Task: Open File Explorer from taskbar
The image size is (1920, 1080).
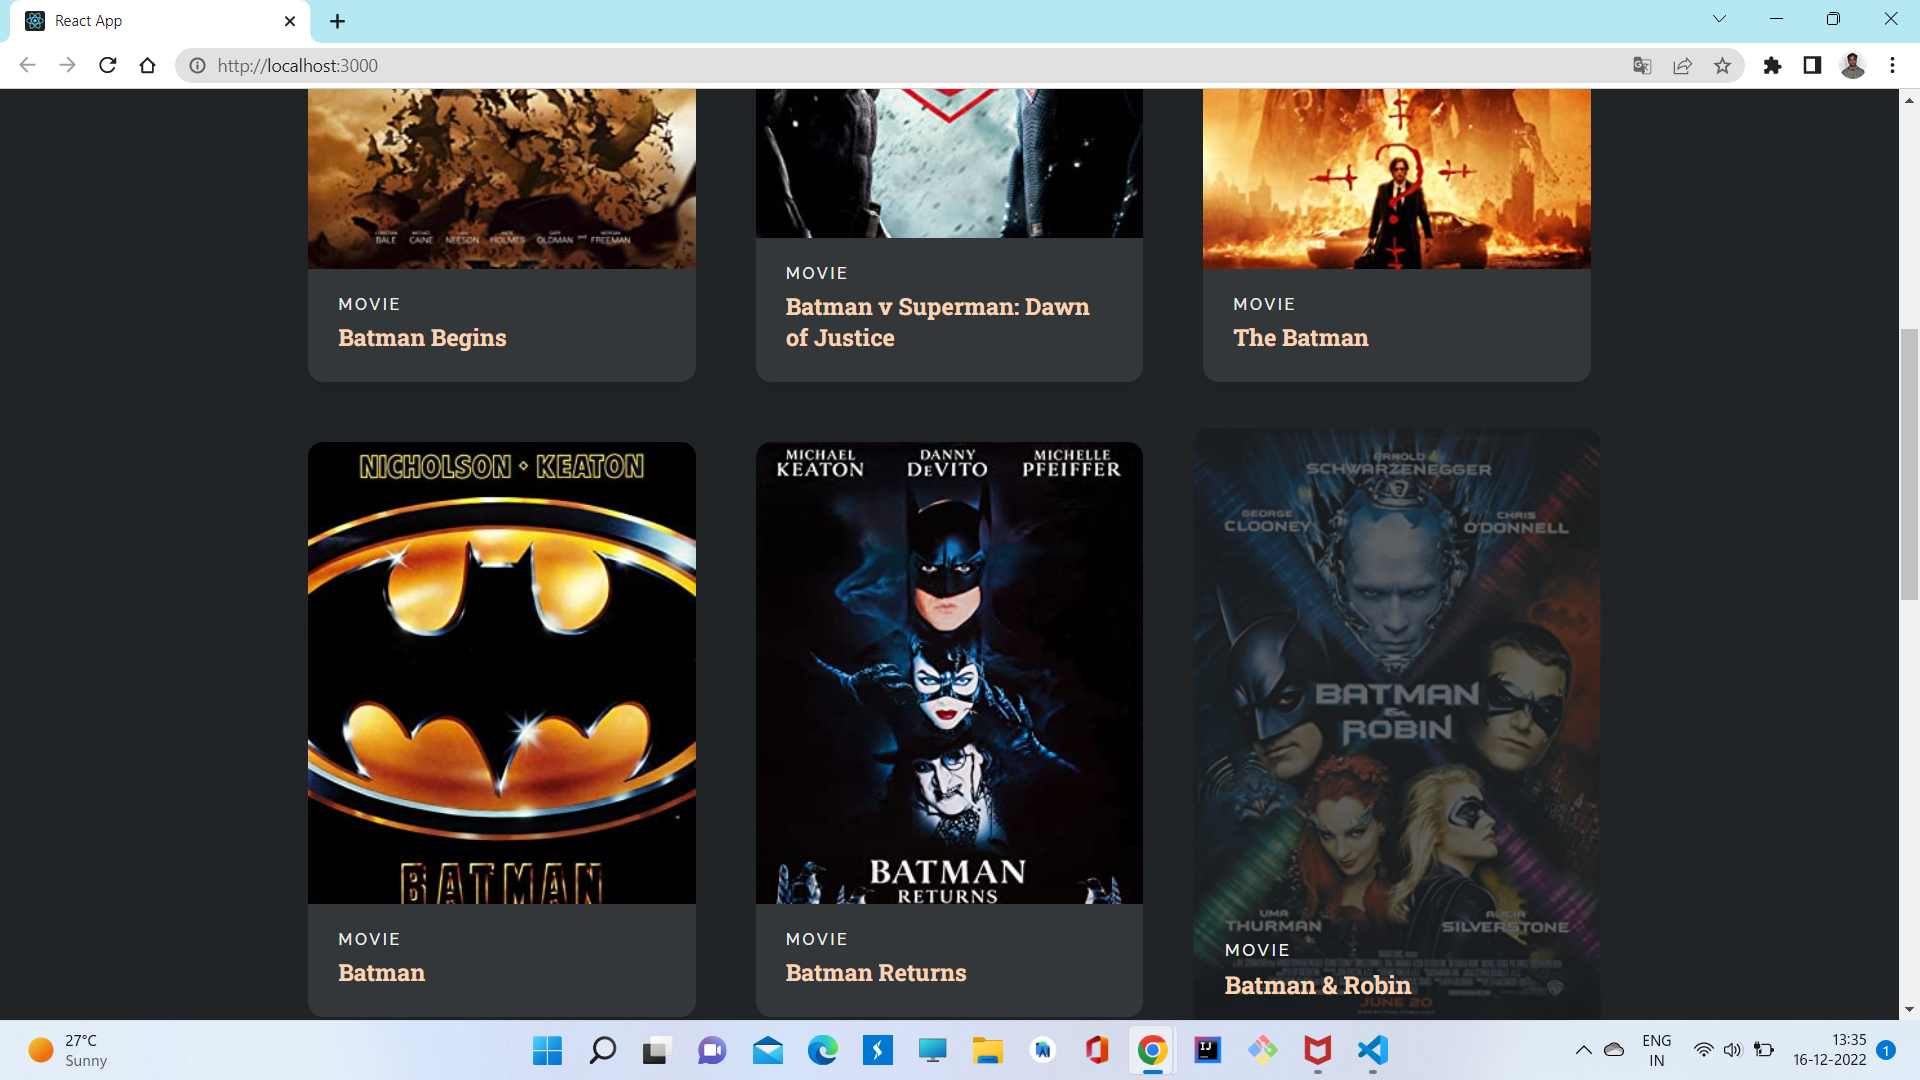Action: (987, 1050)
